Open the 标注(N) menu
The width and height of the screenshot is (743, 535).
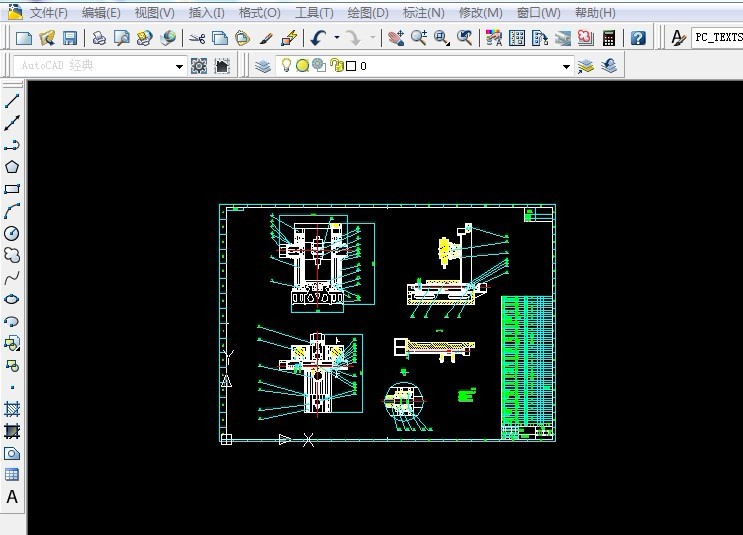click(x=423, y=13)
